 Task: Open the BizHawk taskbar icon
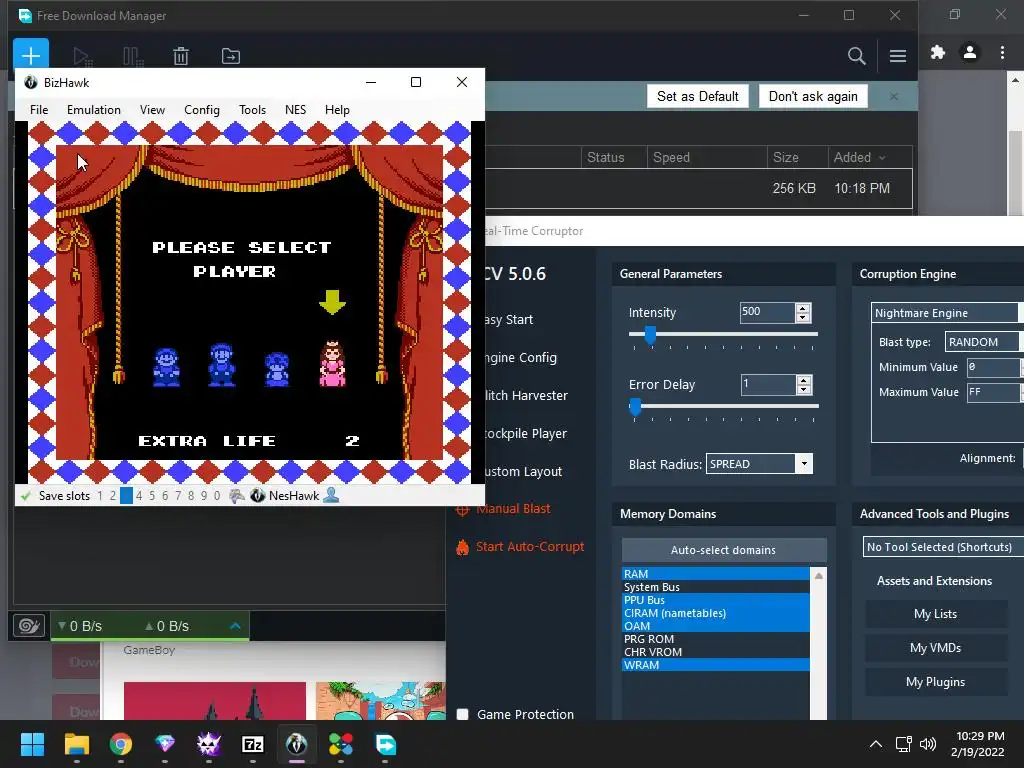(296, 744)
